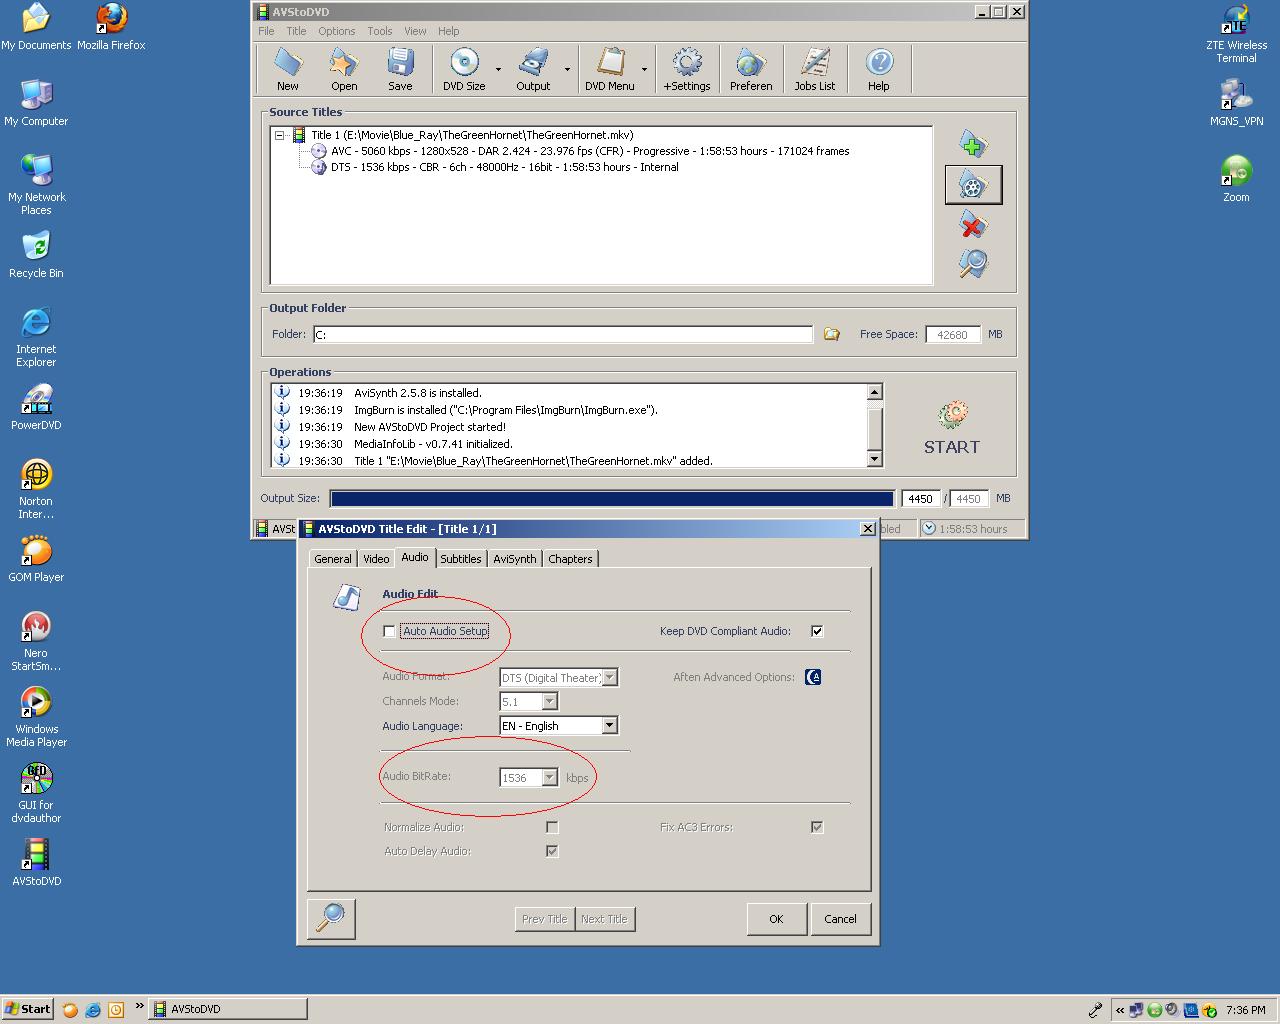Viewport: 1280px width, 1024px height.
Task: Switch to the Video tab
Action: pyautogui.click(x=376, y=559)
